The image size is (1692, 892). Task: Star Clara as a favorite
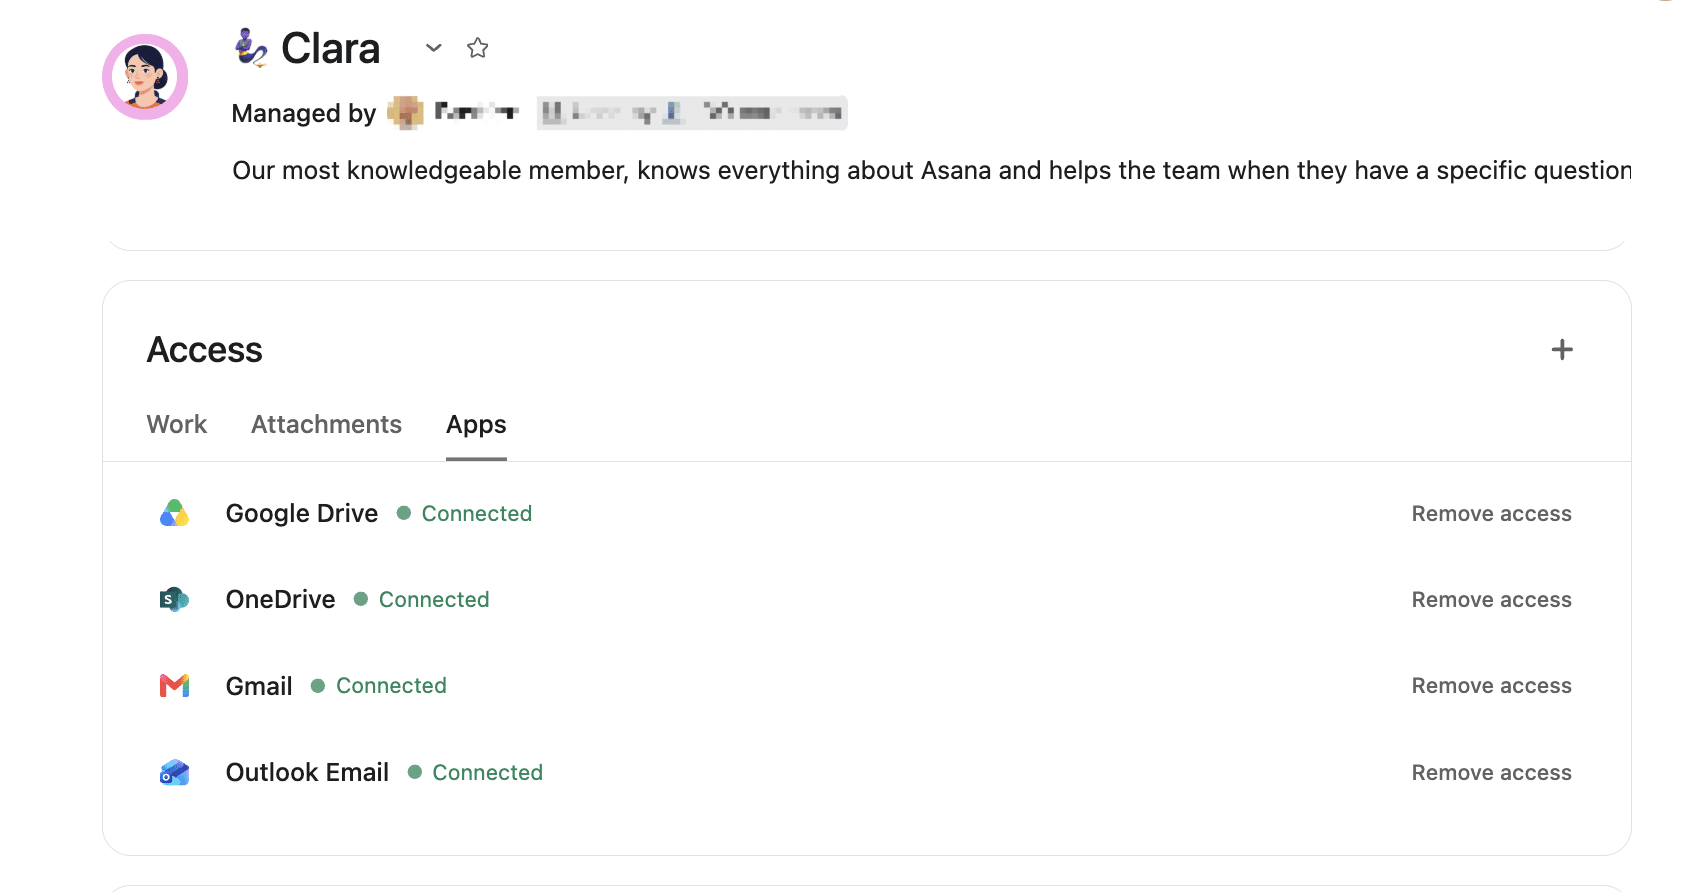(x=478, y=48)
